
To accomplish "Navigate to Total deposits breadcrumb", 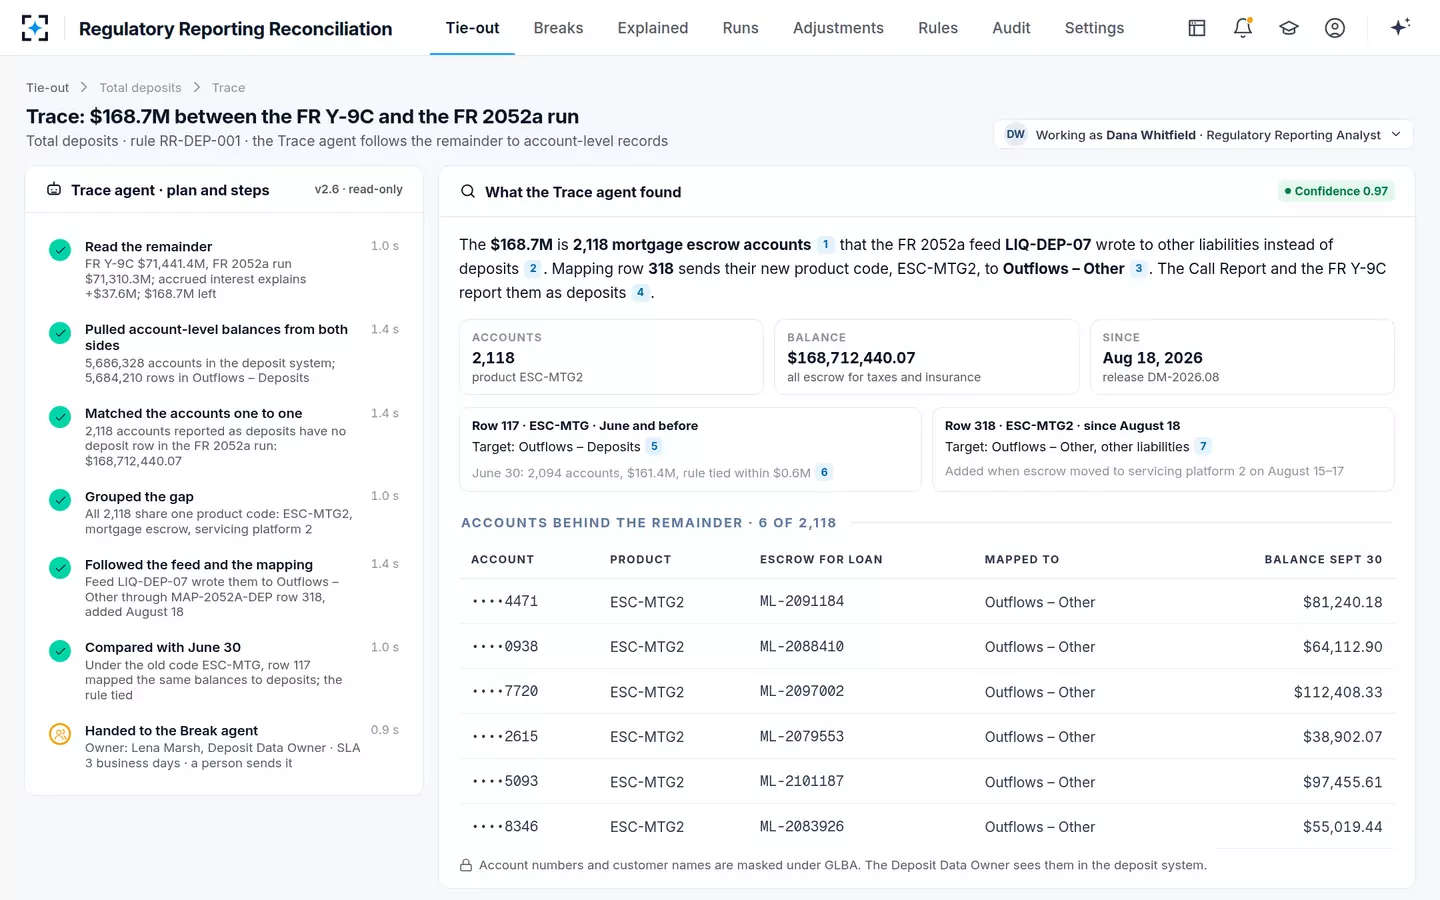I will pos(140,88).
